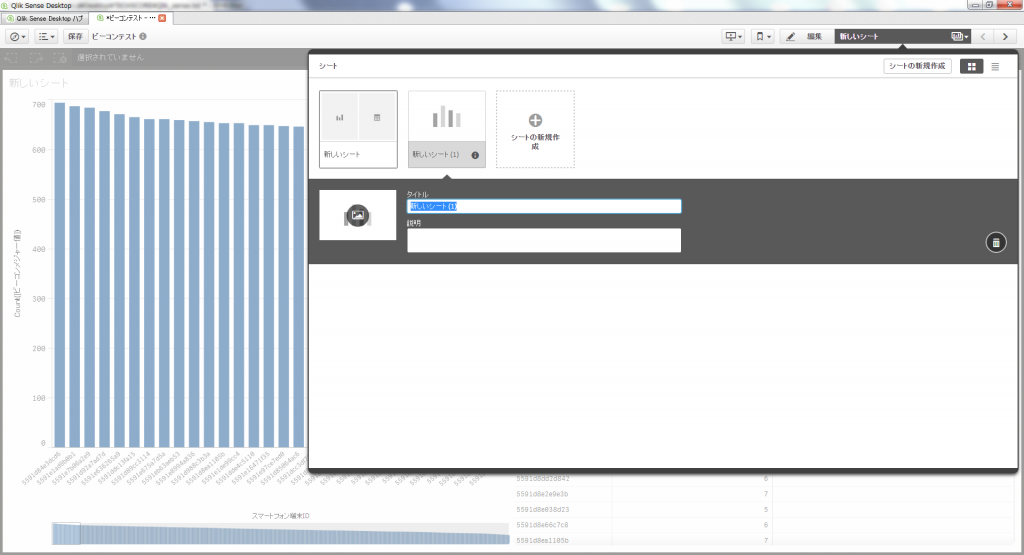Viewport: 1024px width, 555px height.
Task: Go to the next sheet arrow
Action: coord(1006,37)
